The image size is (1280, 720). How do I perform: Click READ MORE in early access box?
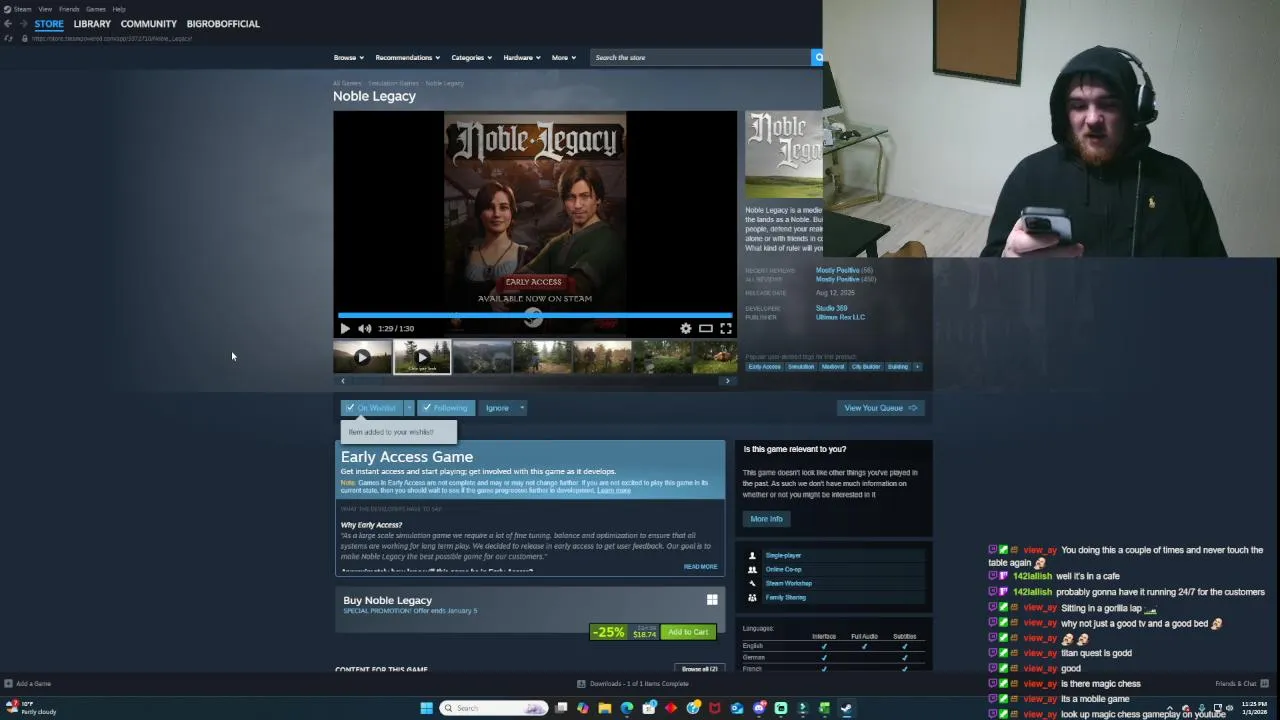pyautogui.click(x=700, y=567)
